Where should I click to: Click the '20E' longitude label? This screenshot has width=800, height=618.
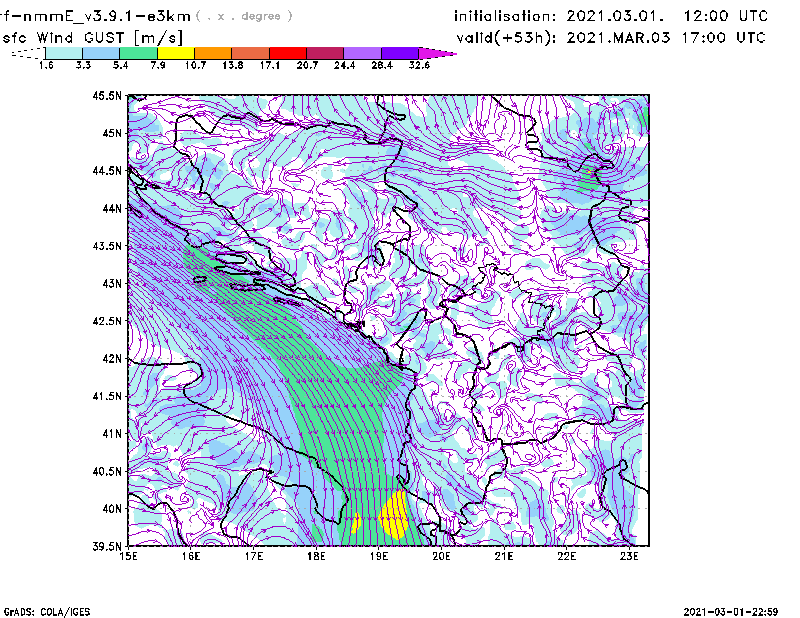pyautogui.click(x=441, y=556)
